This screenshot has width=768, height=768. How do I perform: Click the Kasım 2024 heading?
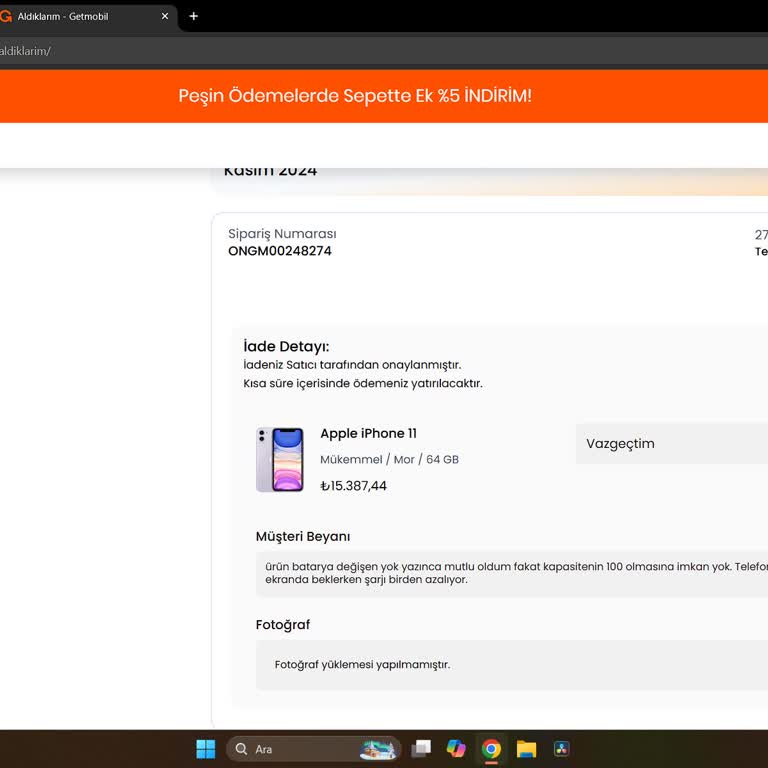[270, 171]
